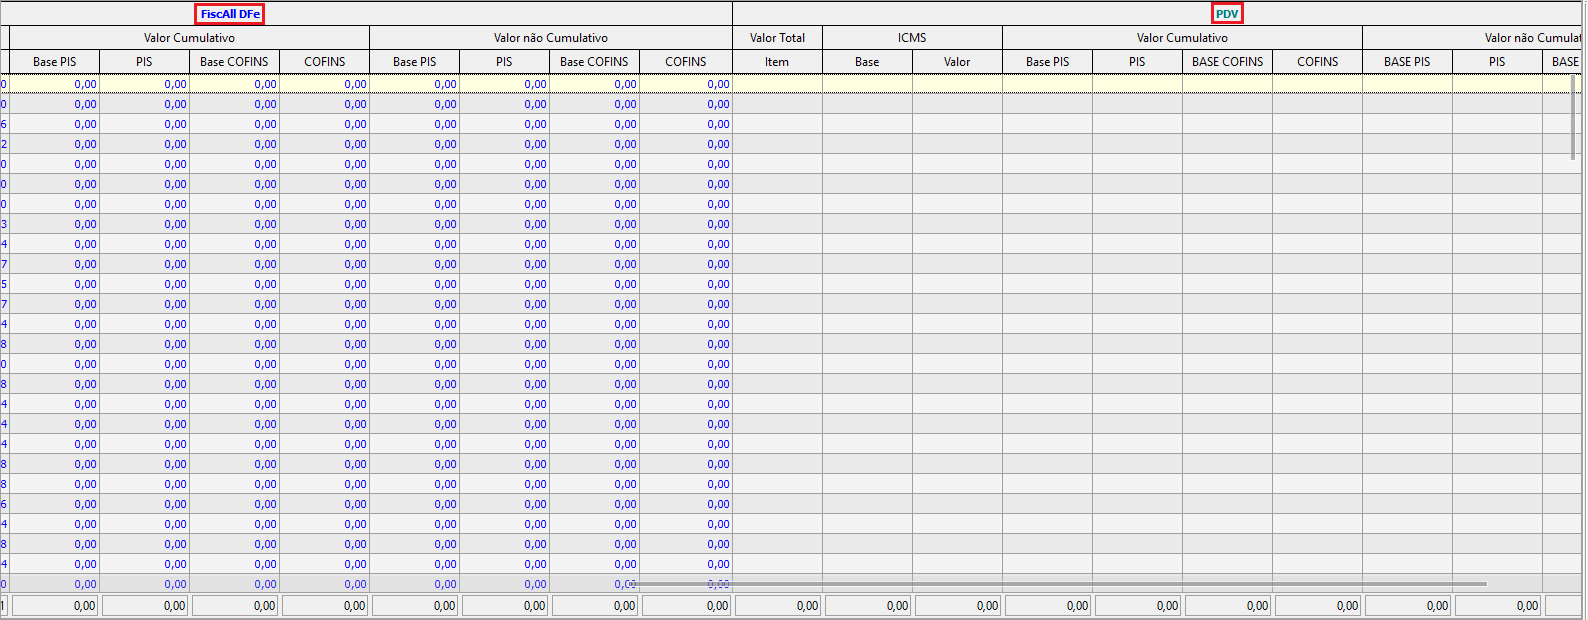Select Valor Cumulativo header under PDV
This screenshot has width=1588, height=620.
tap(1182, 38)
